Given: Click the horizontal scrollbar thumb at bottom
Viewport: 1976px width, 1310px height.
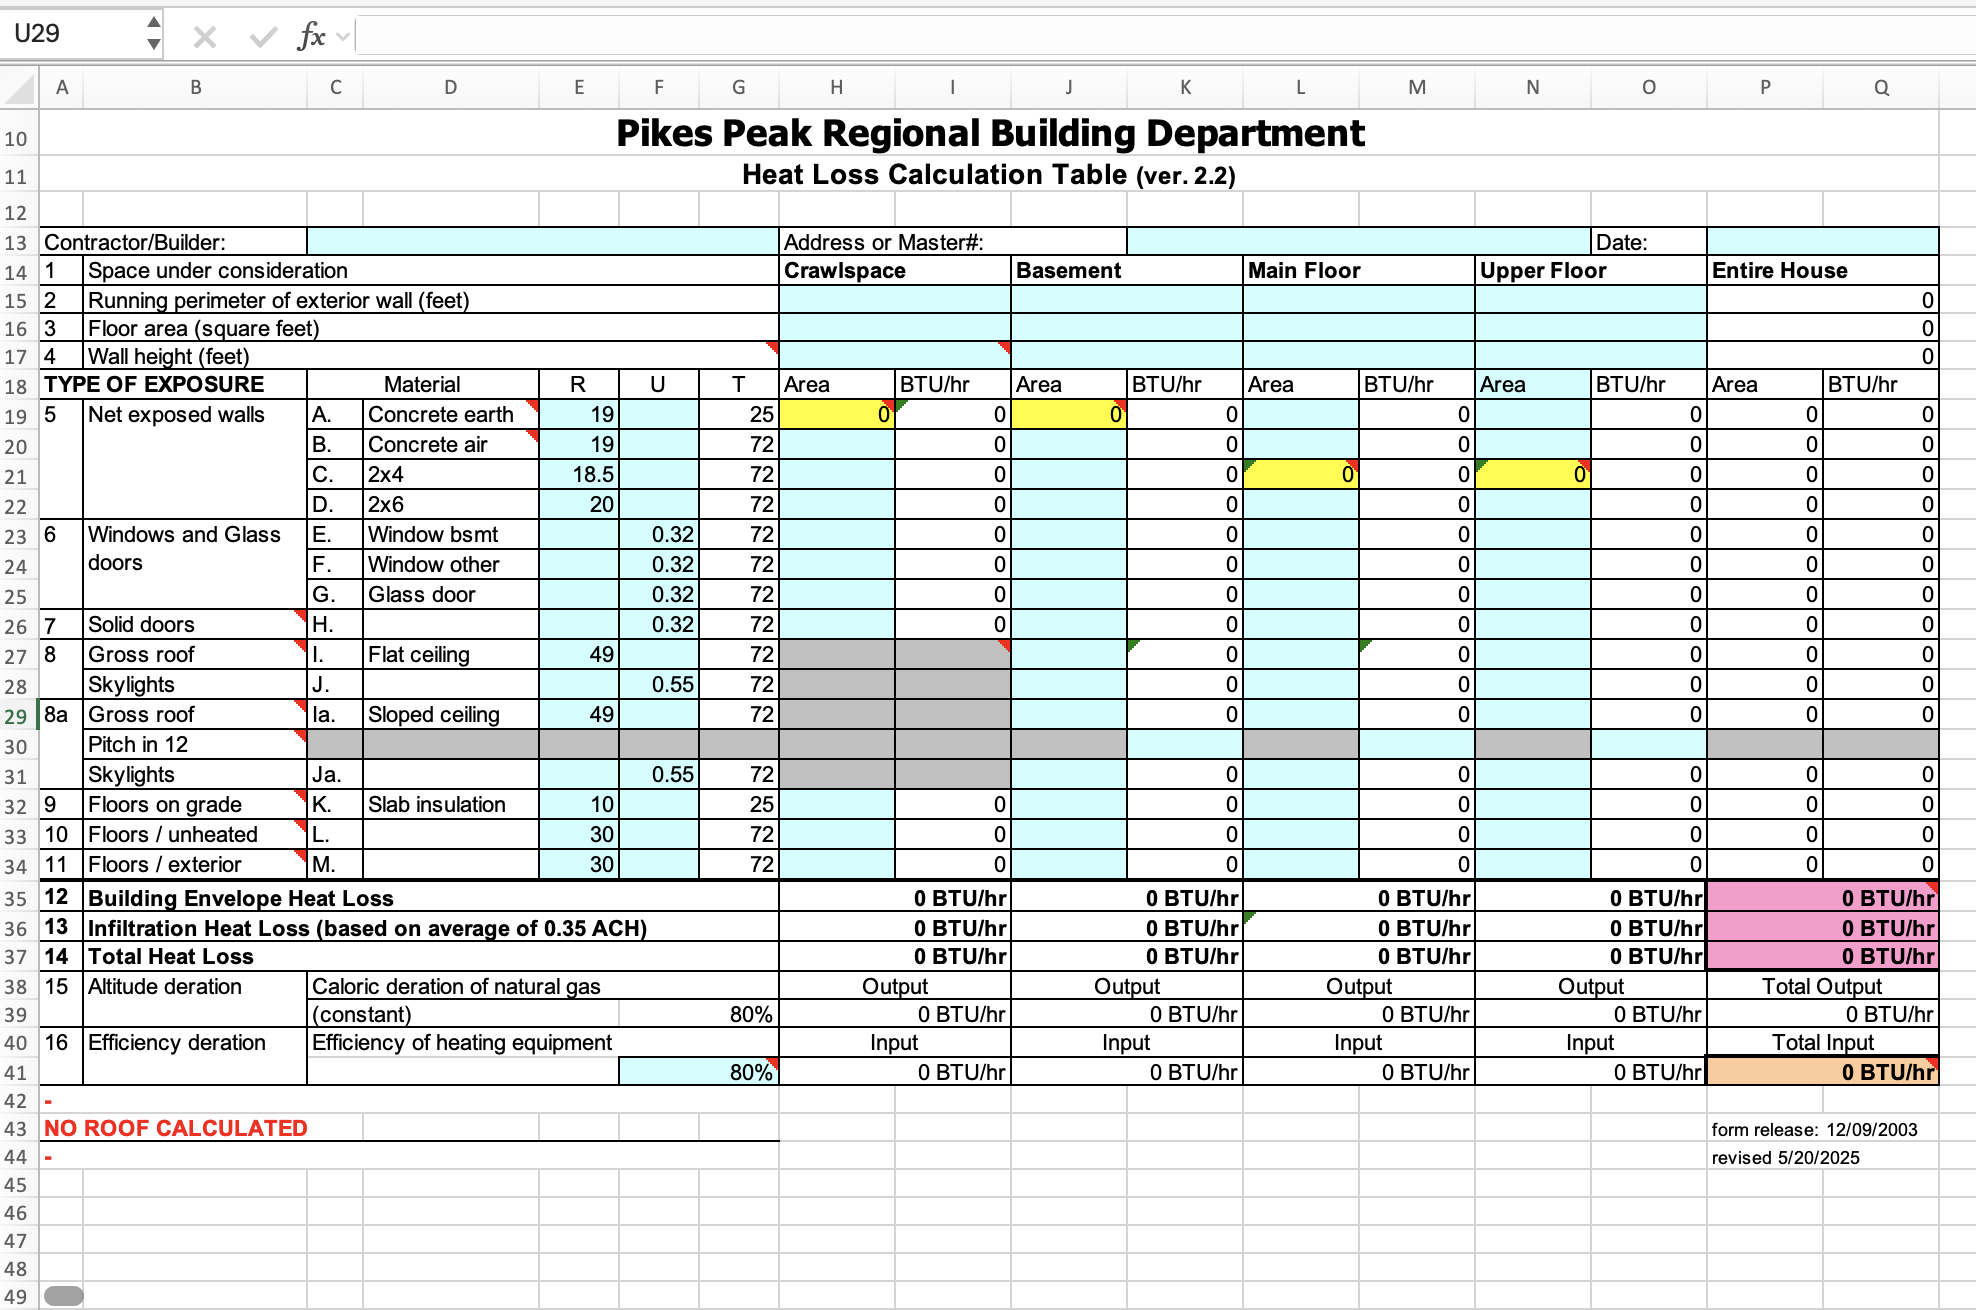Looking at the screenshot, I should pos(64,1296).
